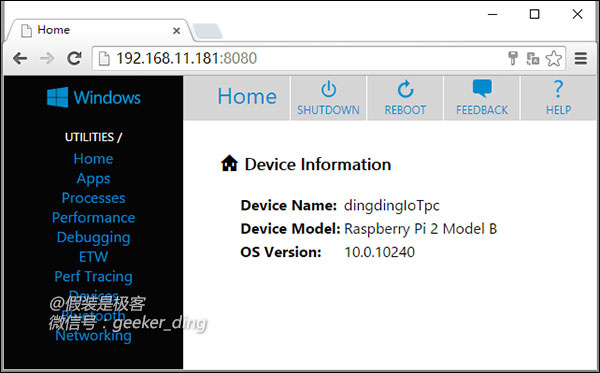Open the Debugging page link
Viewport: 600px width, 373px height.
(93, 238)
